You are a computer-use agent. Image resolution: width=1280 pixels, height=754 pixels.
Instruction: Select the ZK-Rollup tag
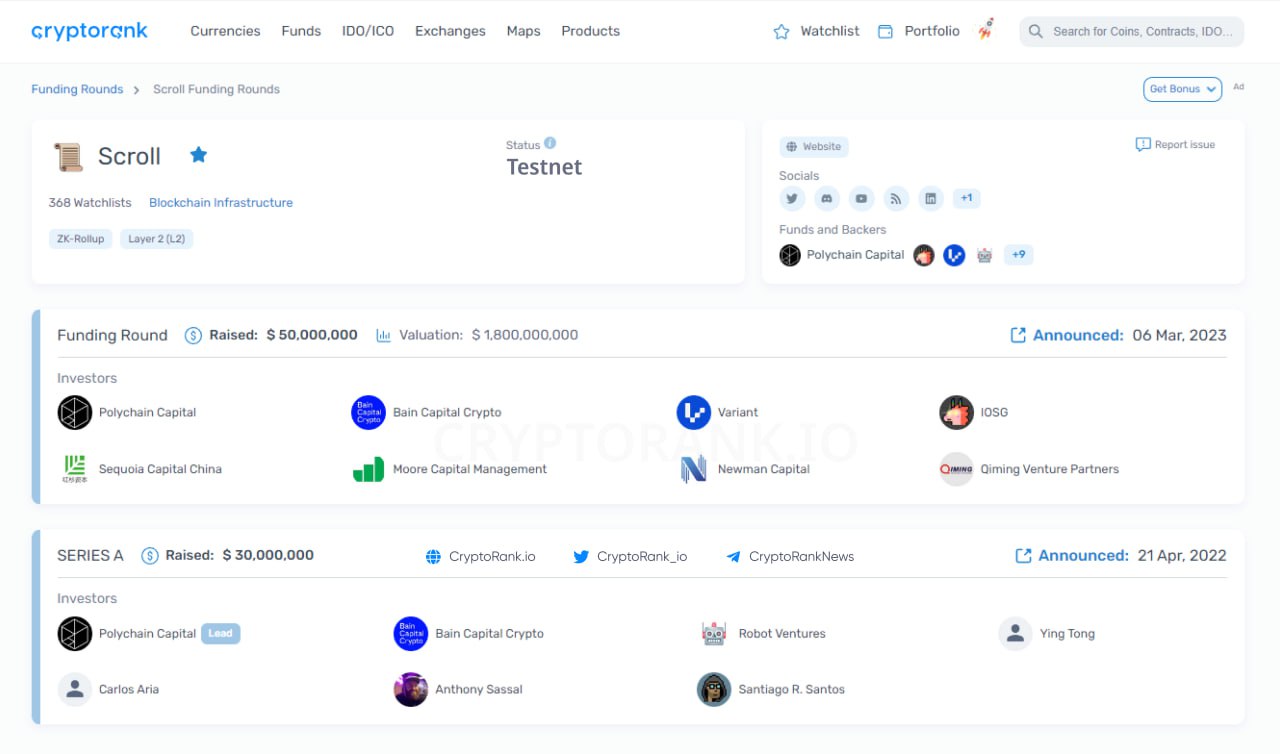point(80,239)
